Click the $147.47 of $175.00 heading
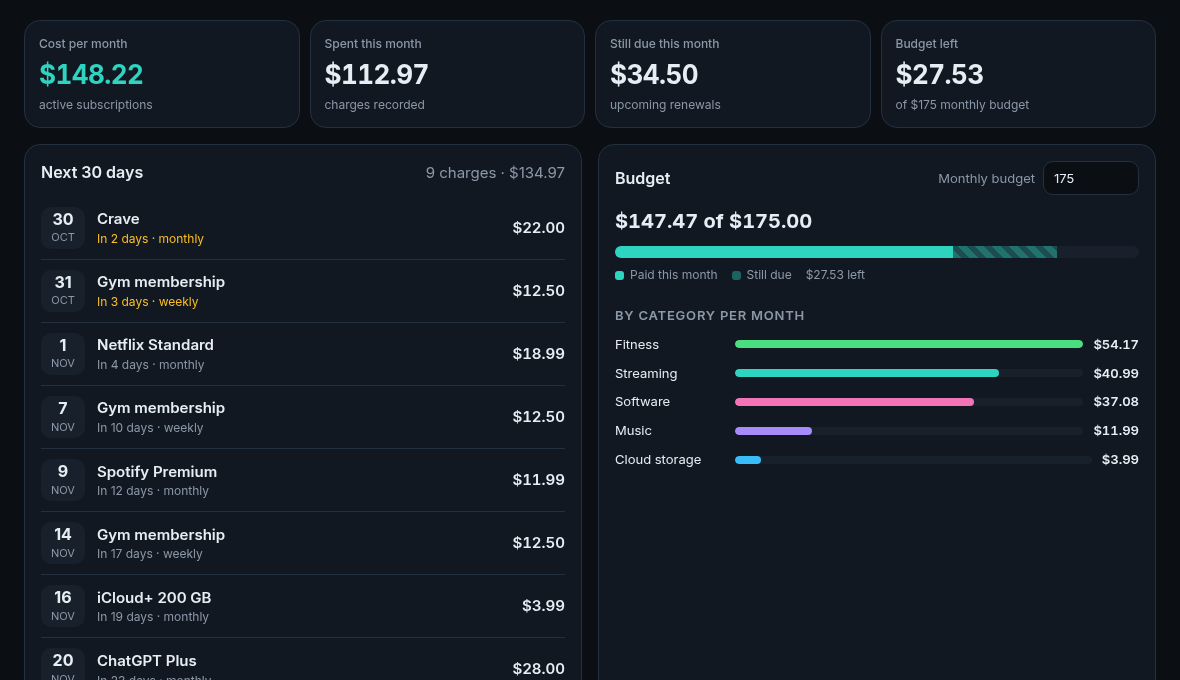 pyautogui.click(x=713, y=221)
